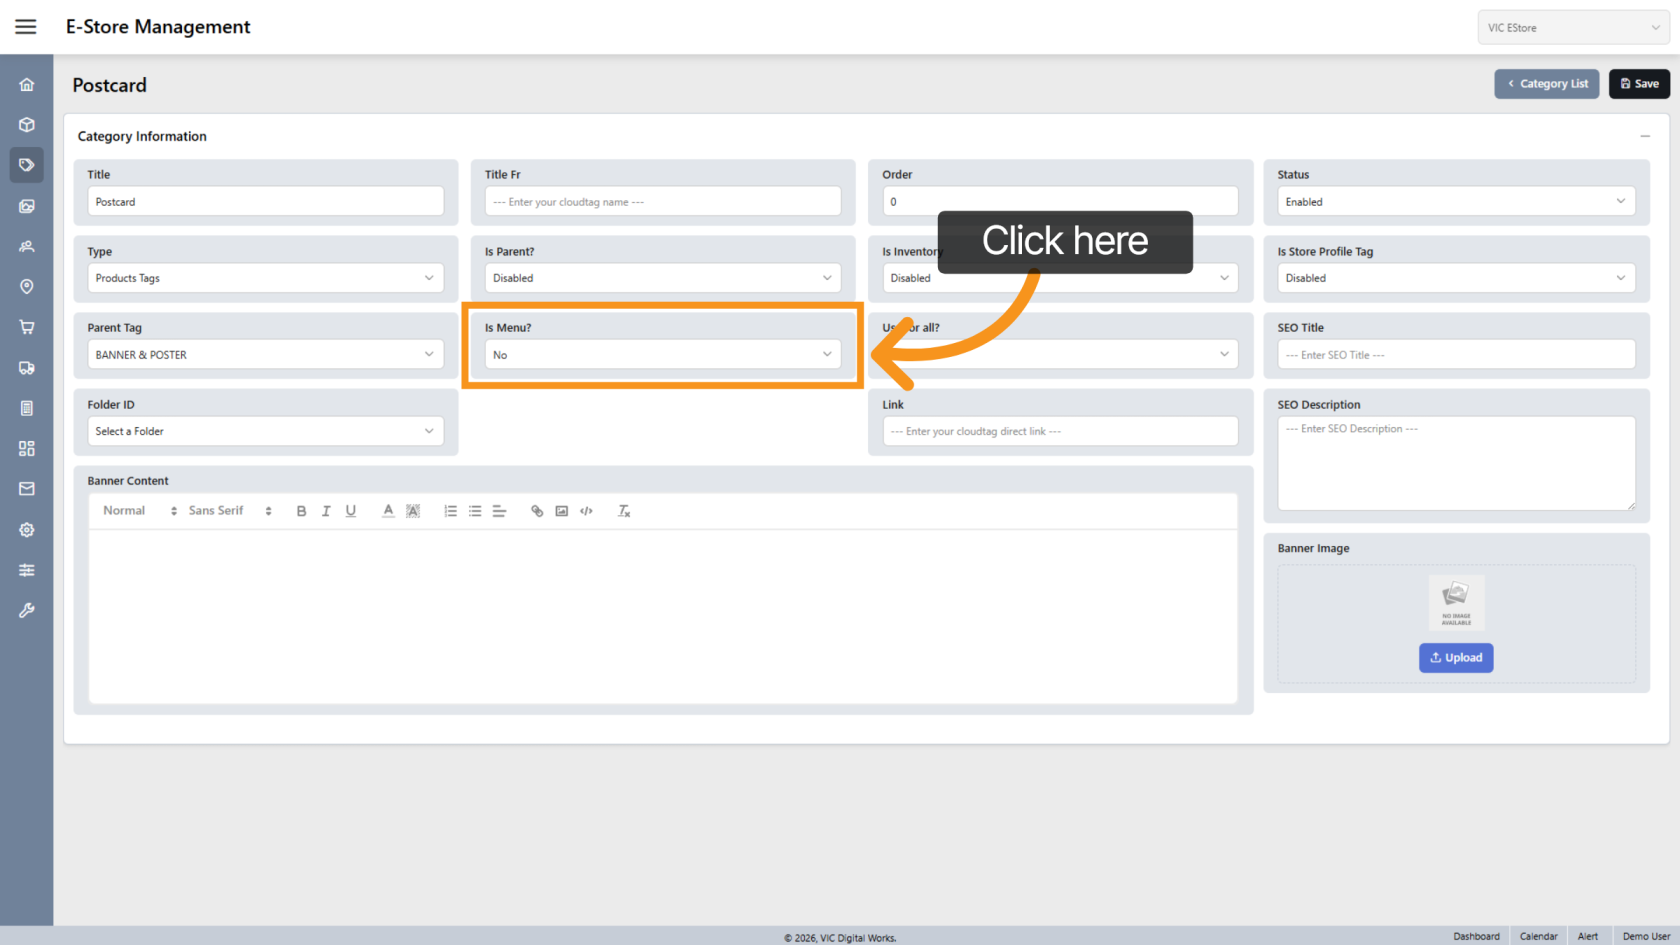Go back to Category List

1547,84
